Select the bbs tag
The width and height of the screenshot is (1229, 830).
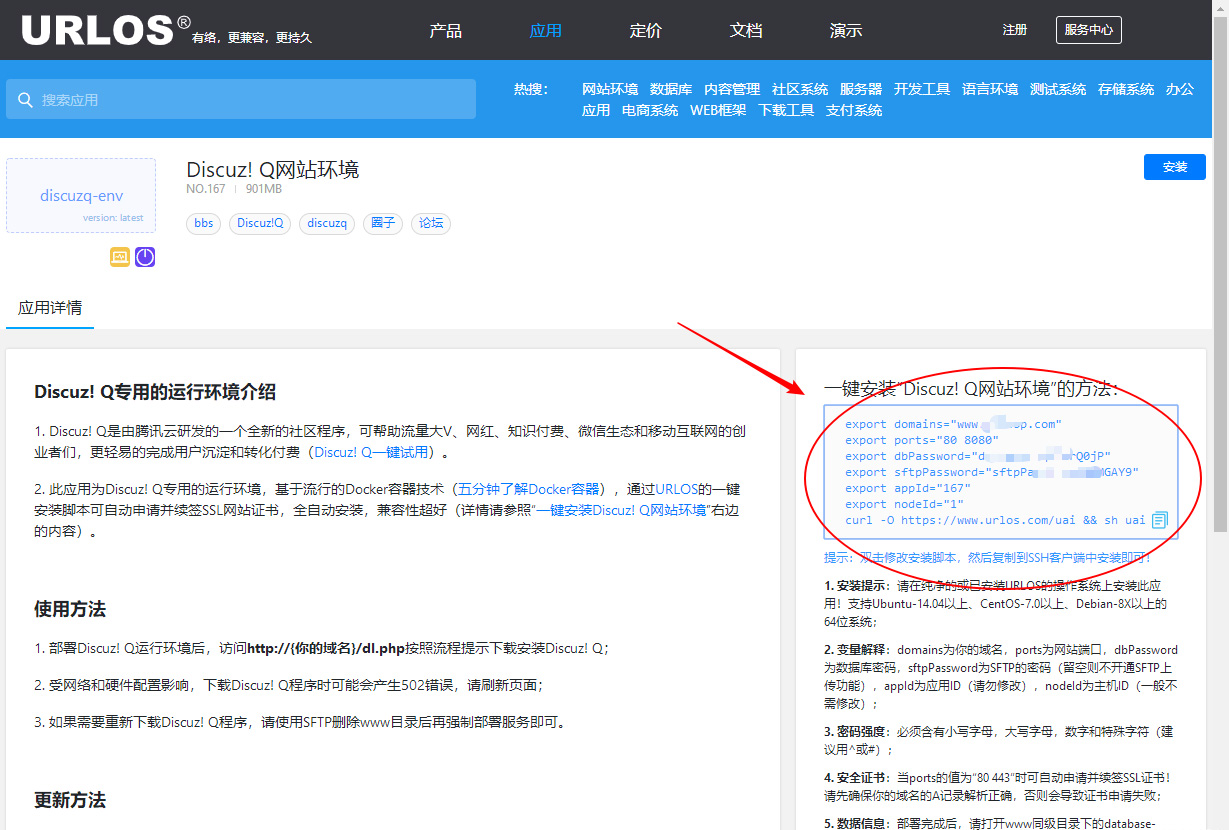(204, 223)
